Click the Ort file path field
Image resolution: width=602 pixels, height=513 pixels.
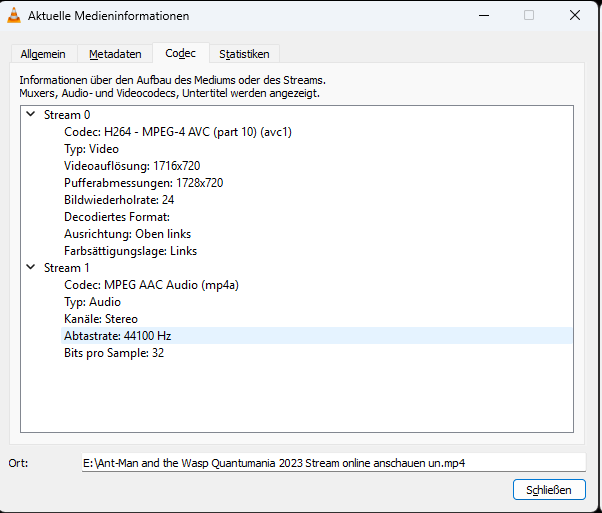pos(334,462)
